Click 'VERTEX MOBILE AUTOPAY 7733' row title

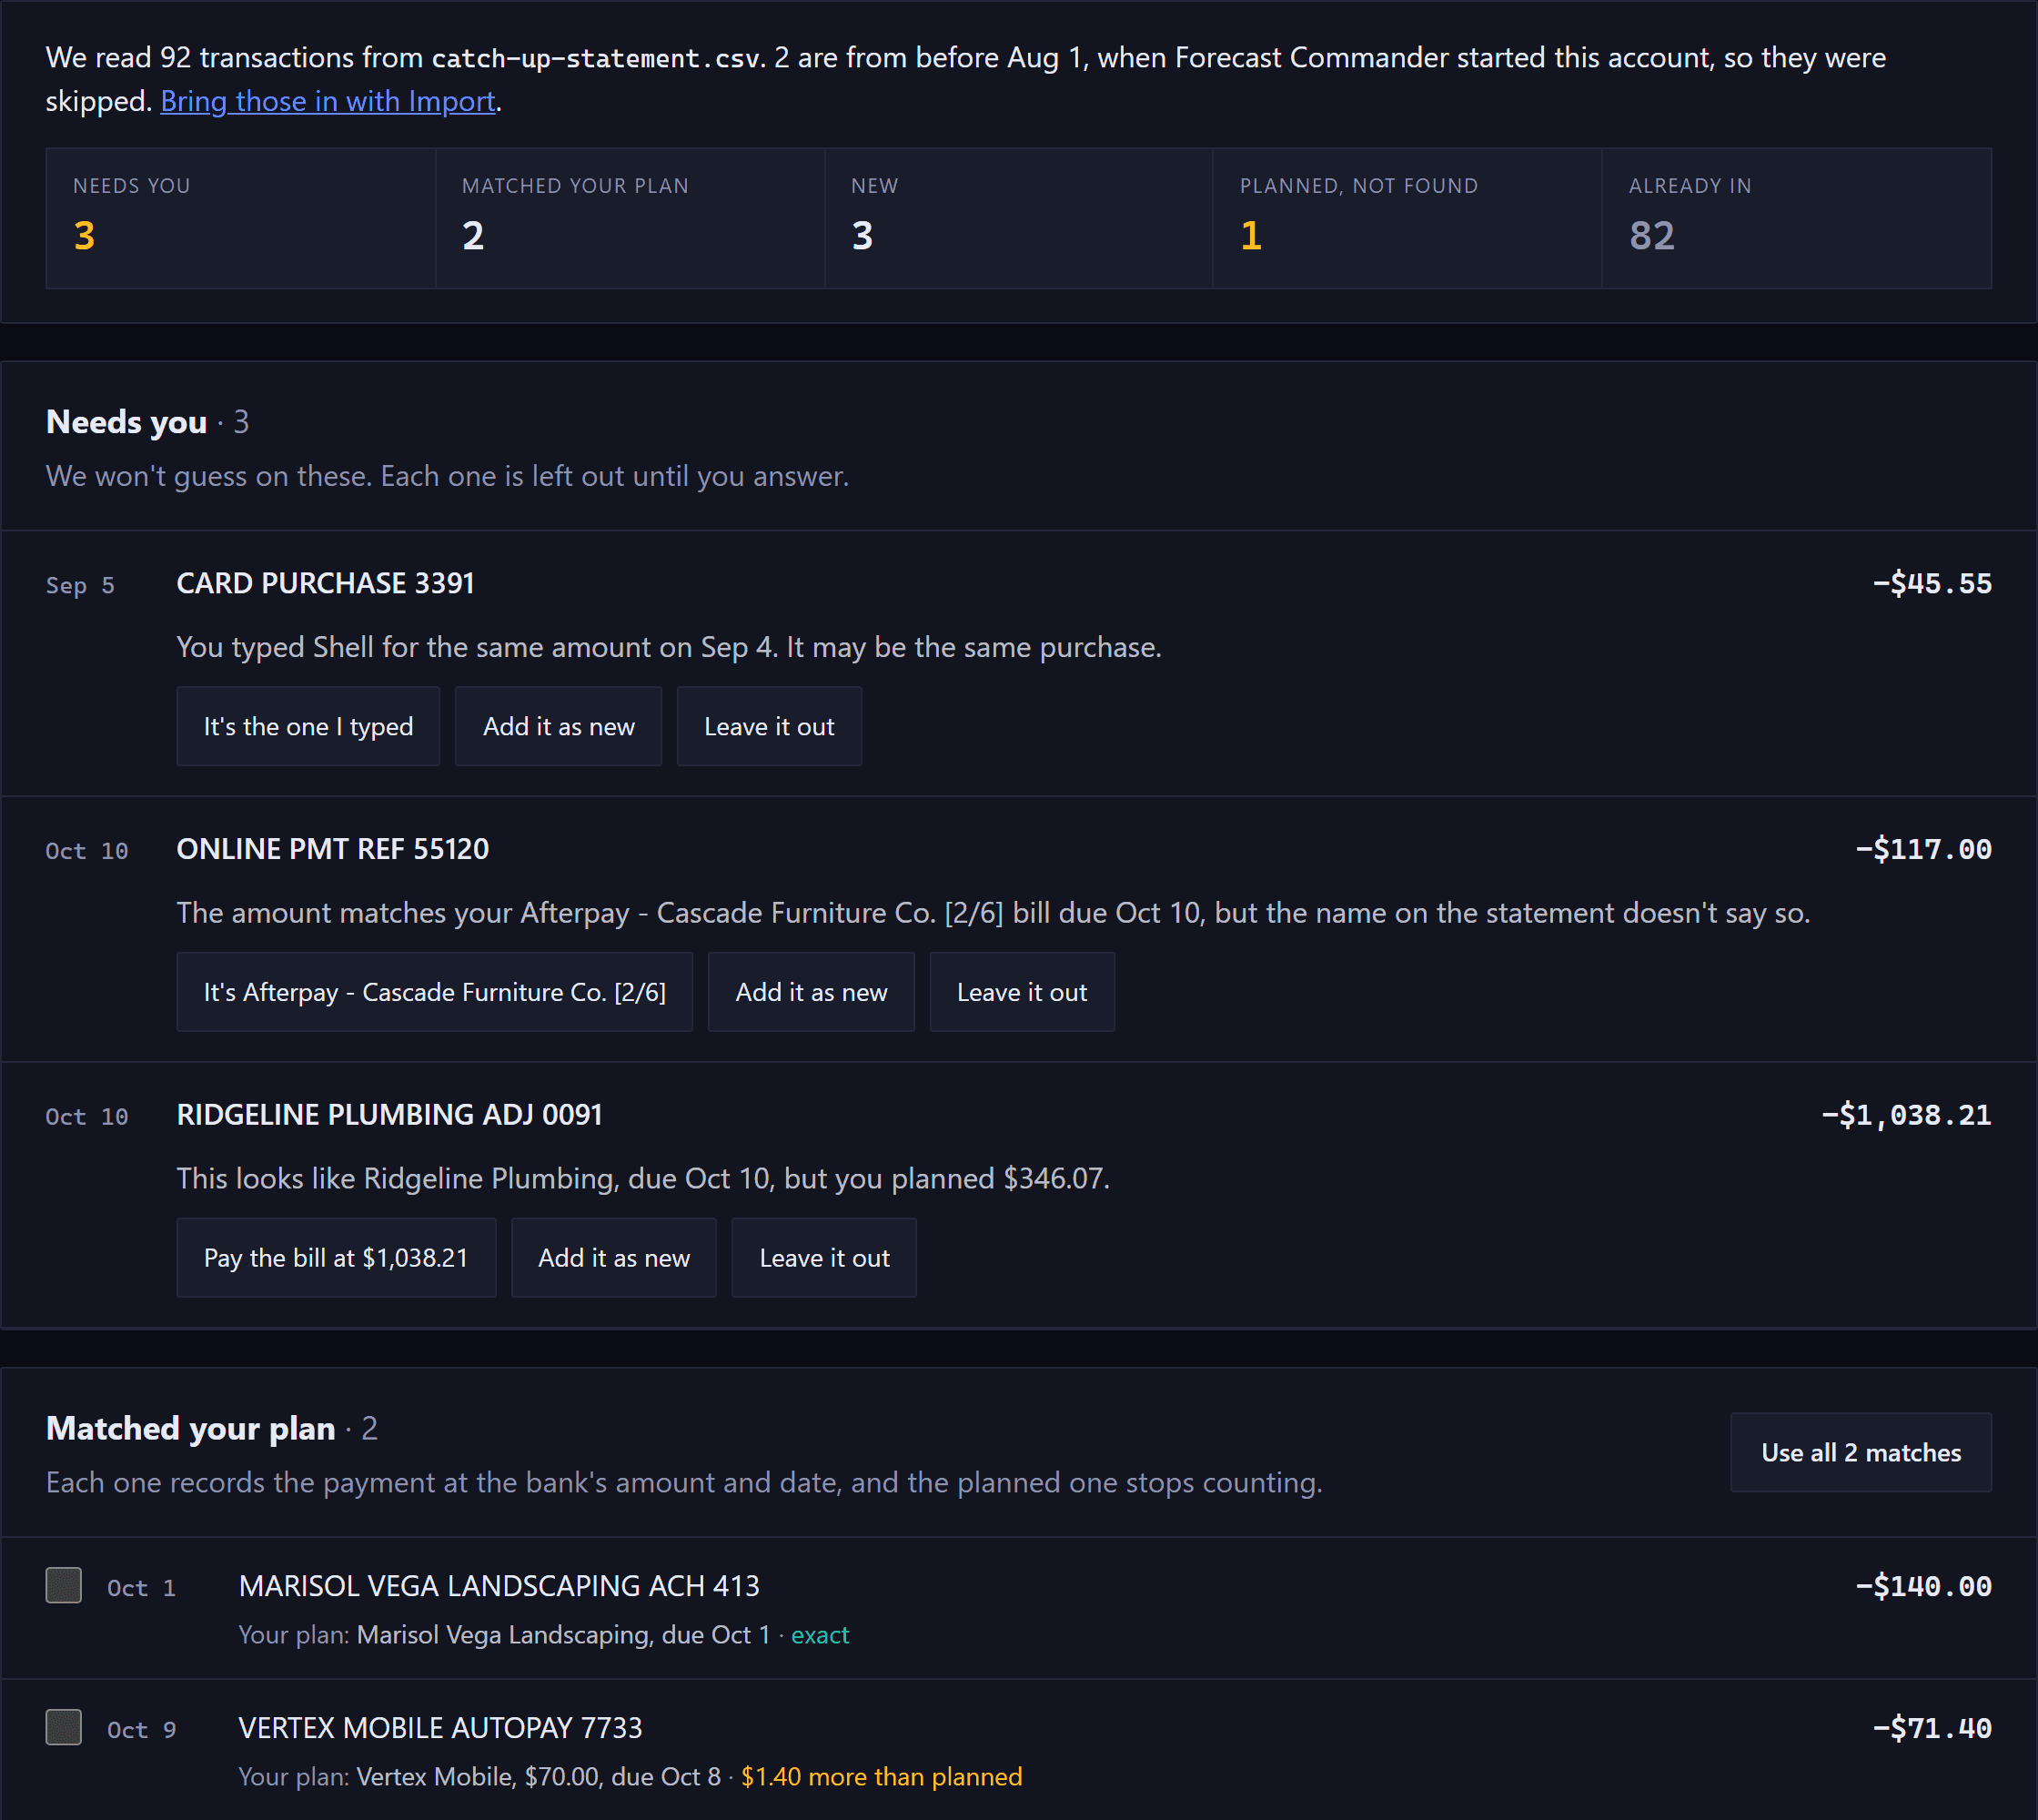440,1728
